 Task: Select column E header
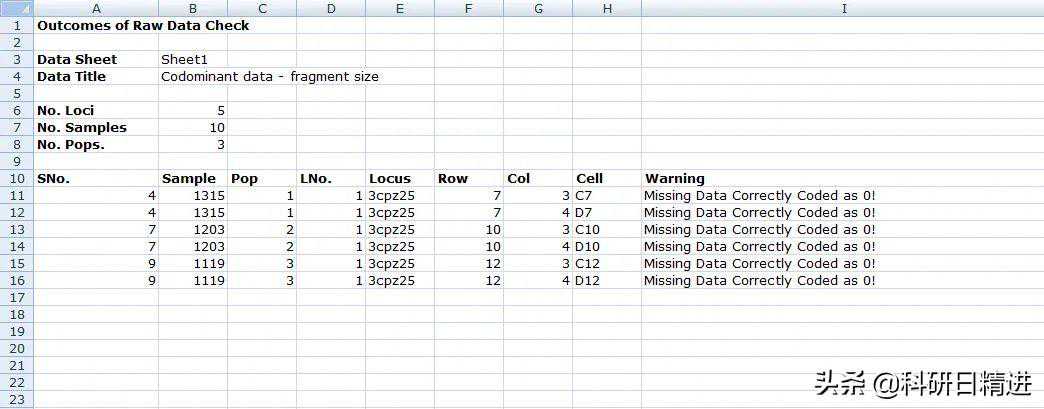coord(400,9)
